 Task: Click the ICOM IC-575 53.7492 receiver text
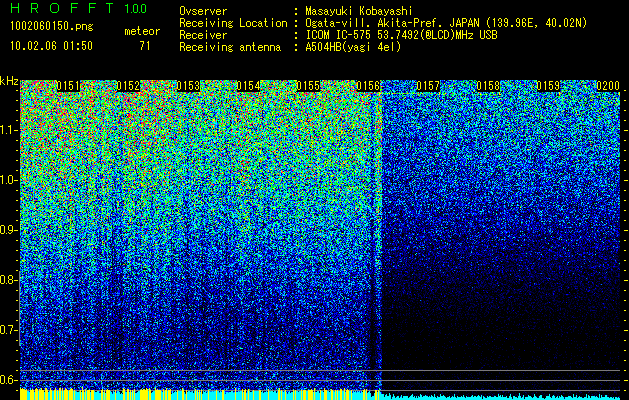pos(401,35)
